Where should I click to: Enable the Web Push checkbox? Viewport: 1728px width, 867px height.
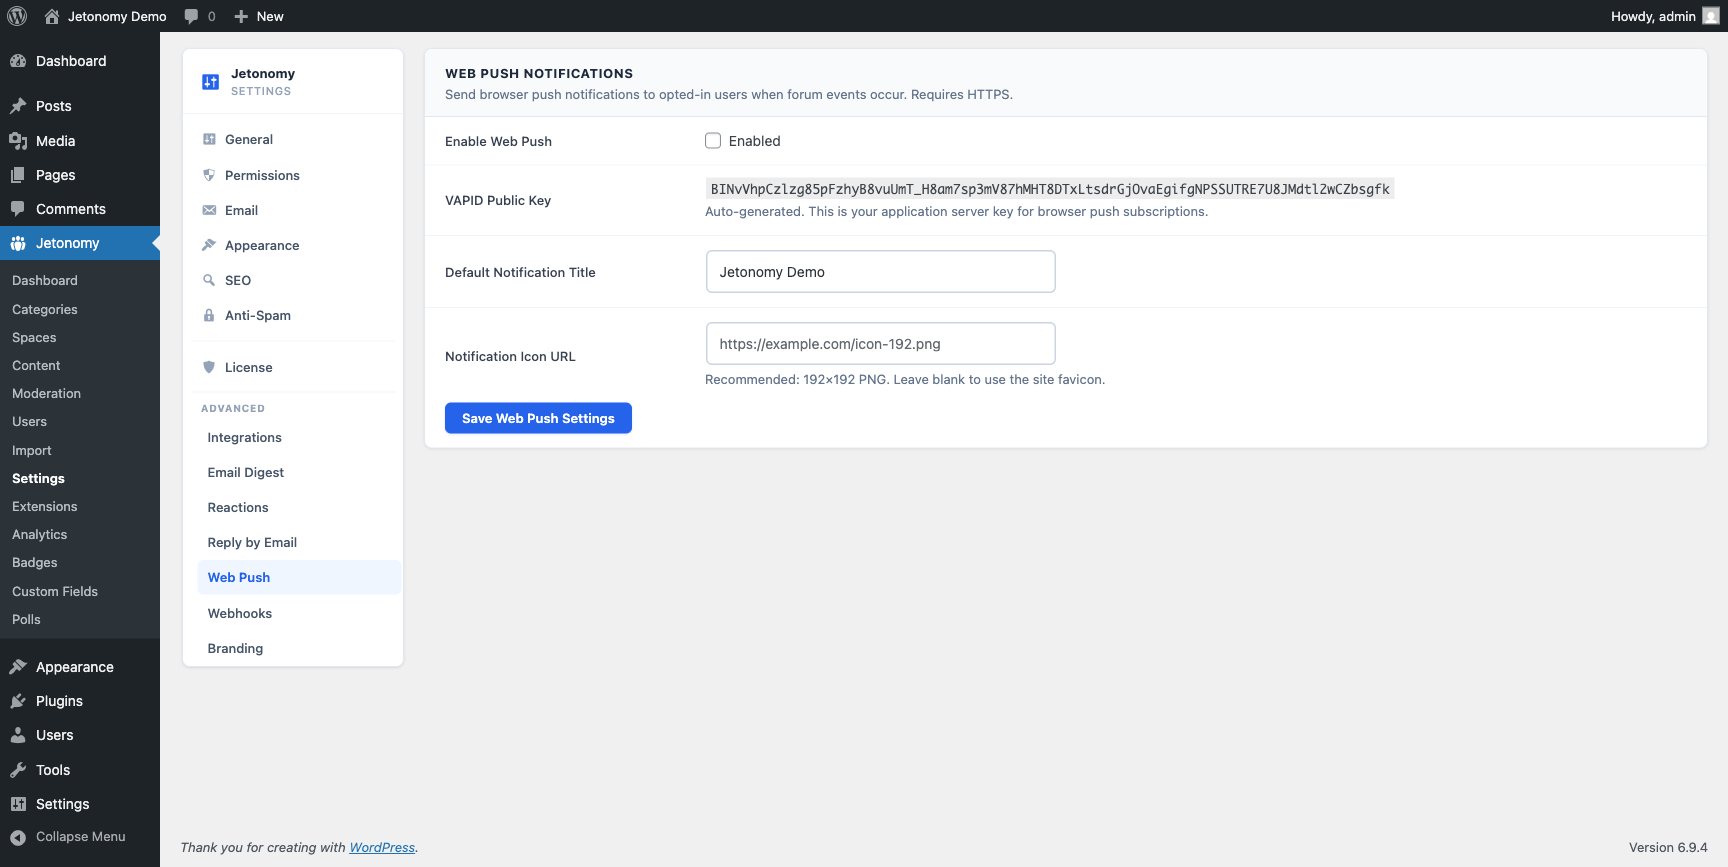(x=713, y=141)
